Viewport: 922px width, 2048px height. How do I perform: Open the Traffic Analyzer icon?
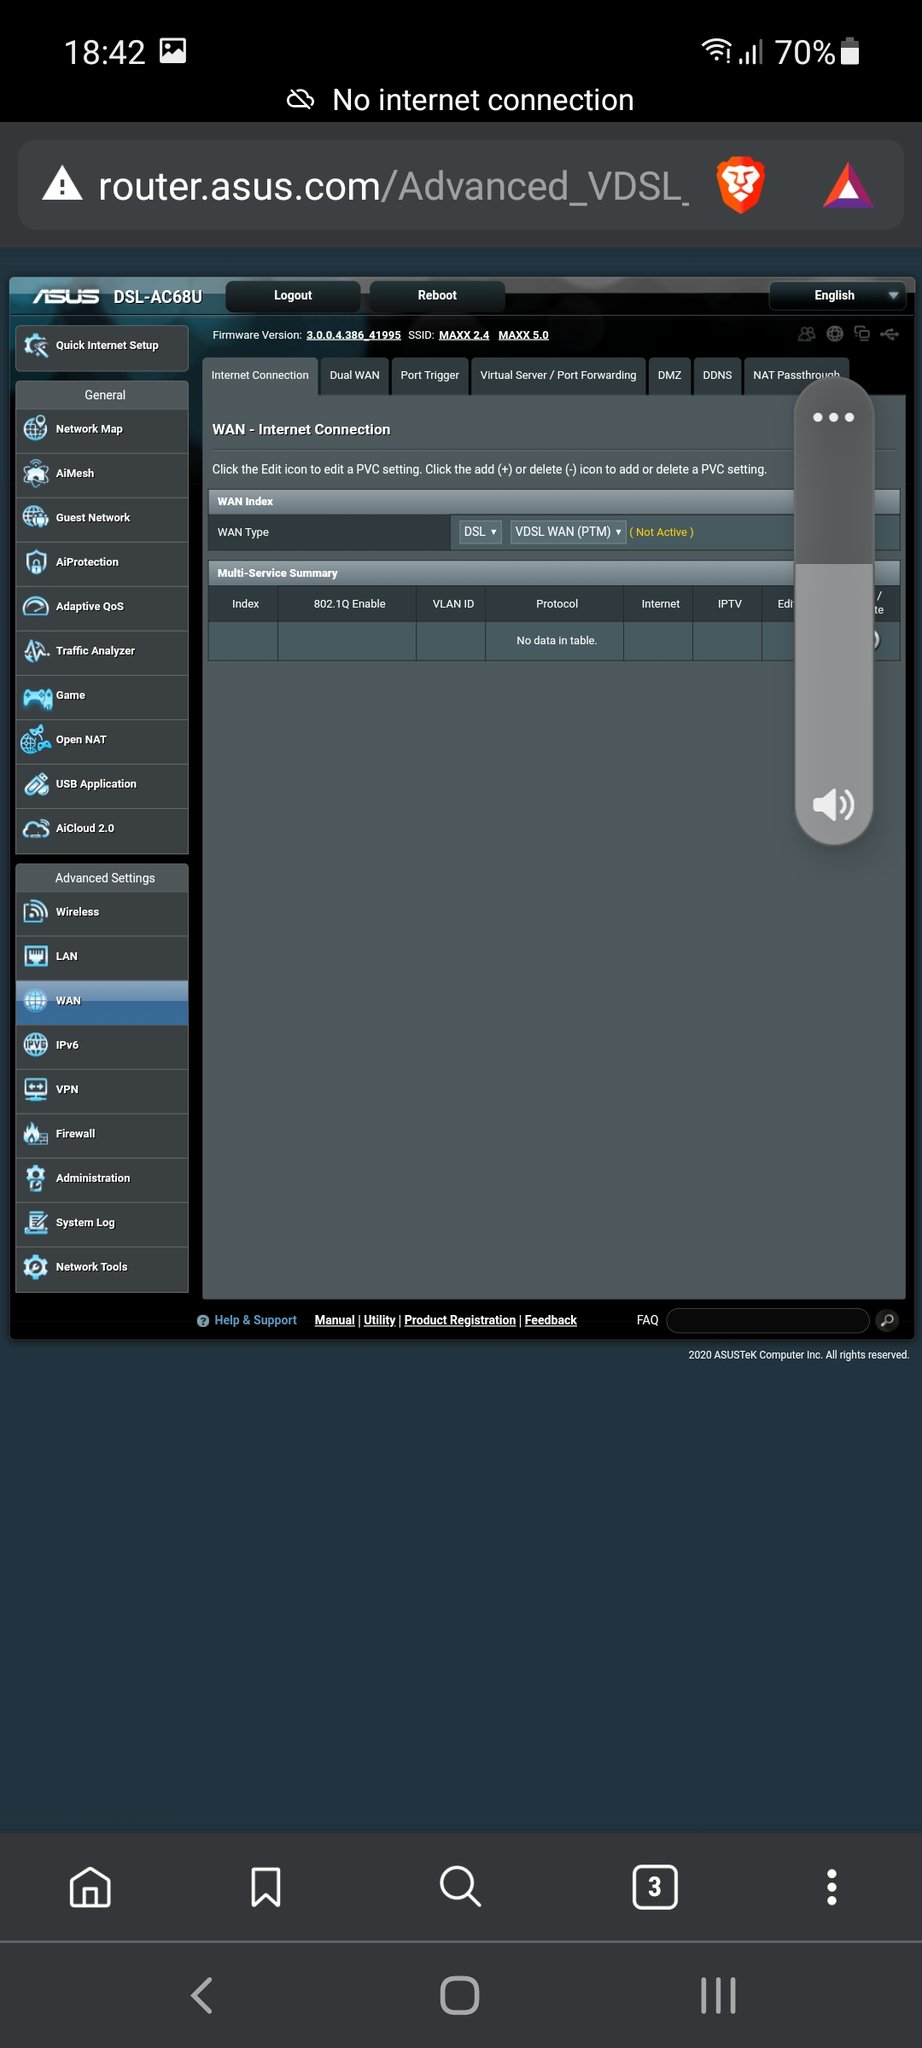(x=36, y=651)
